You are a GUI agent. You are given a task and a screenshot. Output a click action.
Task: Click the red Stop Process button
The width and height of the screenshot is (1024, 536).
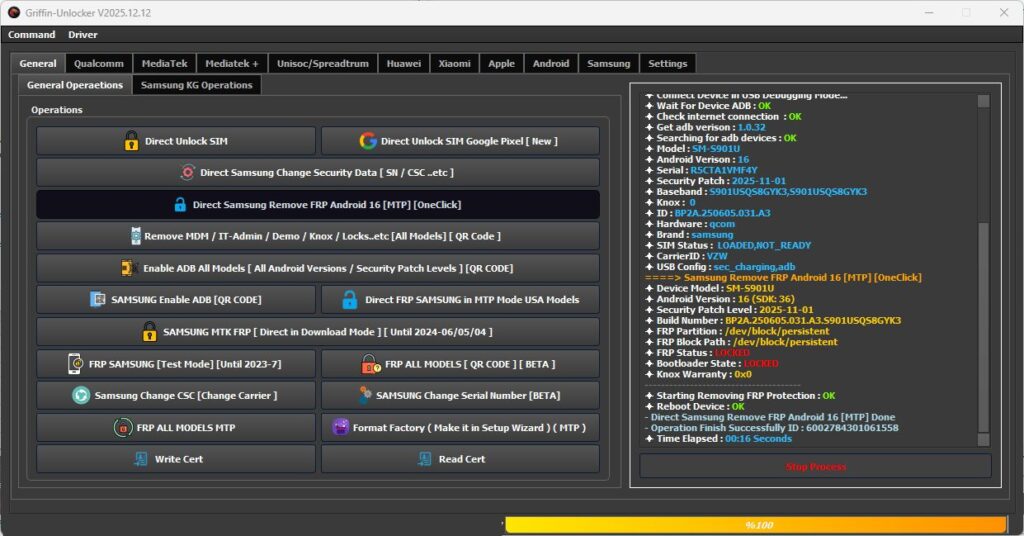point(815,467)
